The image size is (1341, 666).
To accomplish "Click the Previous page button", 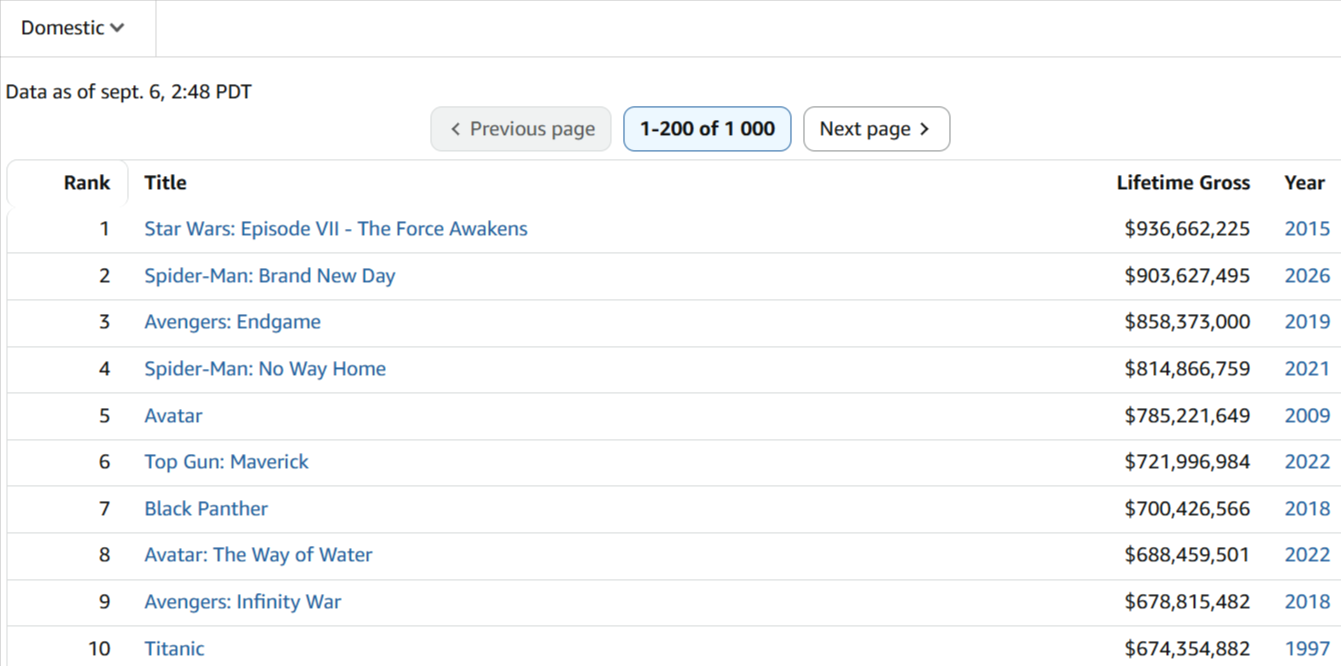I will [x=521, y=129].
